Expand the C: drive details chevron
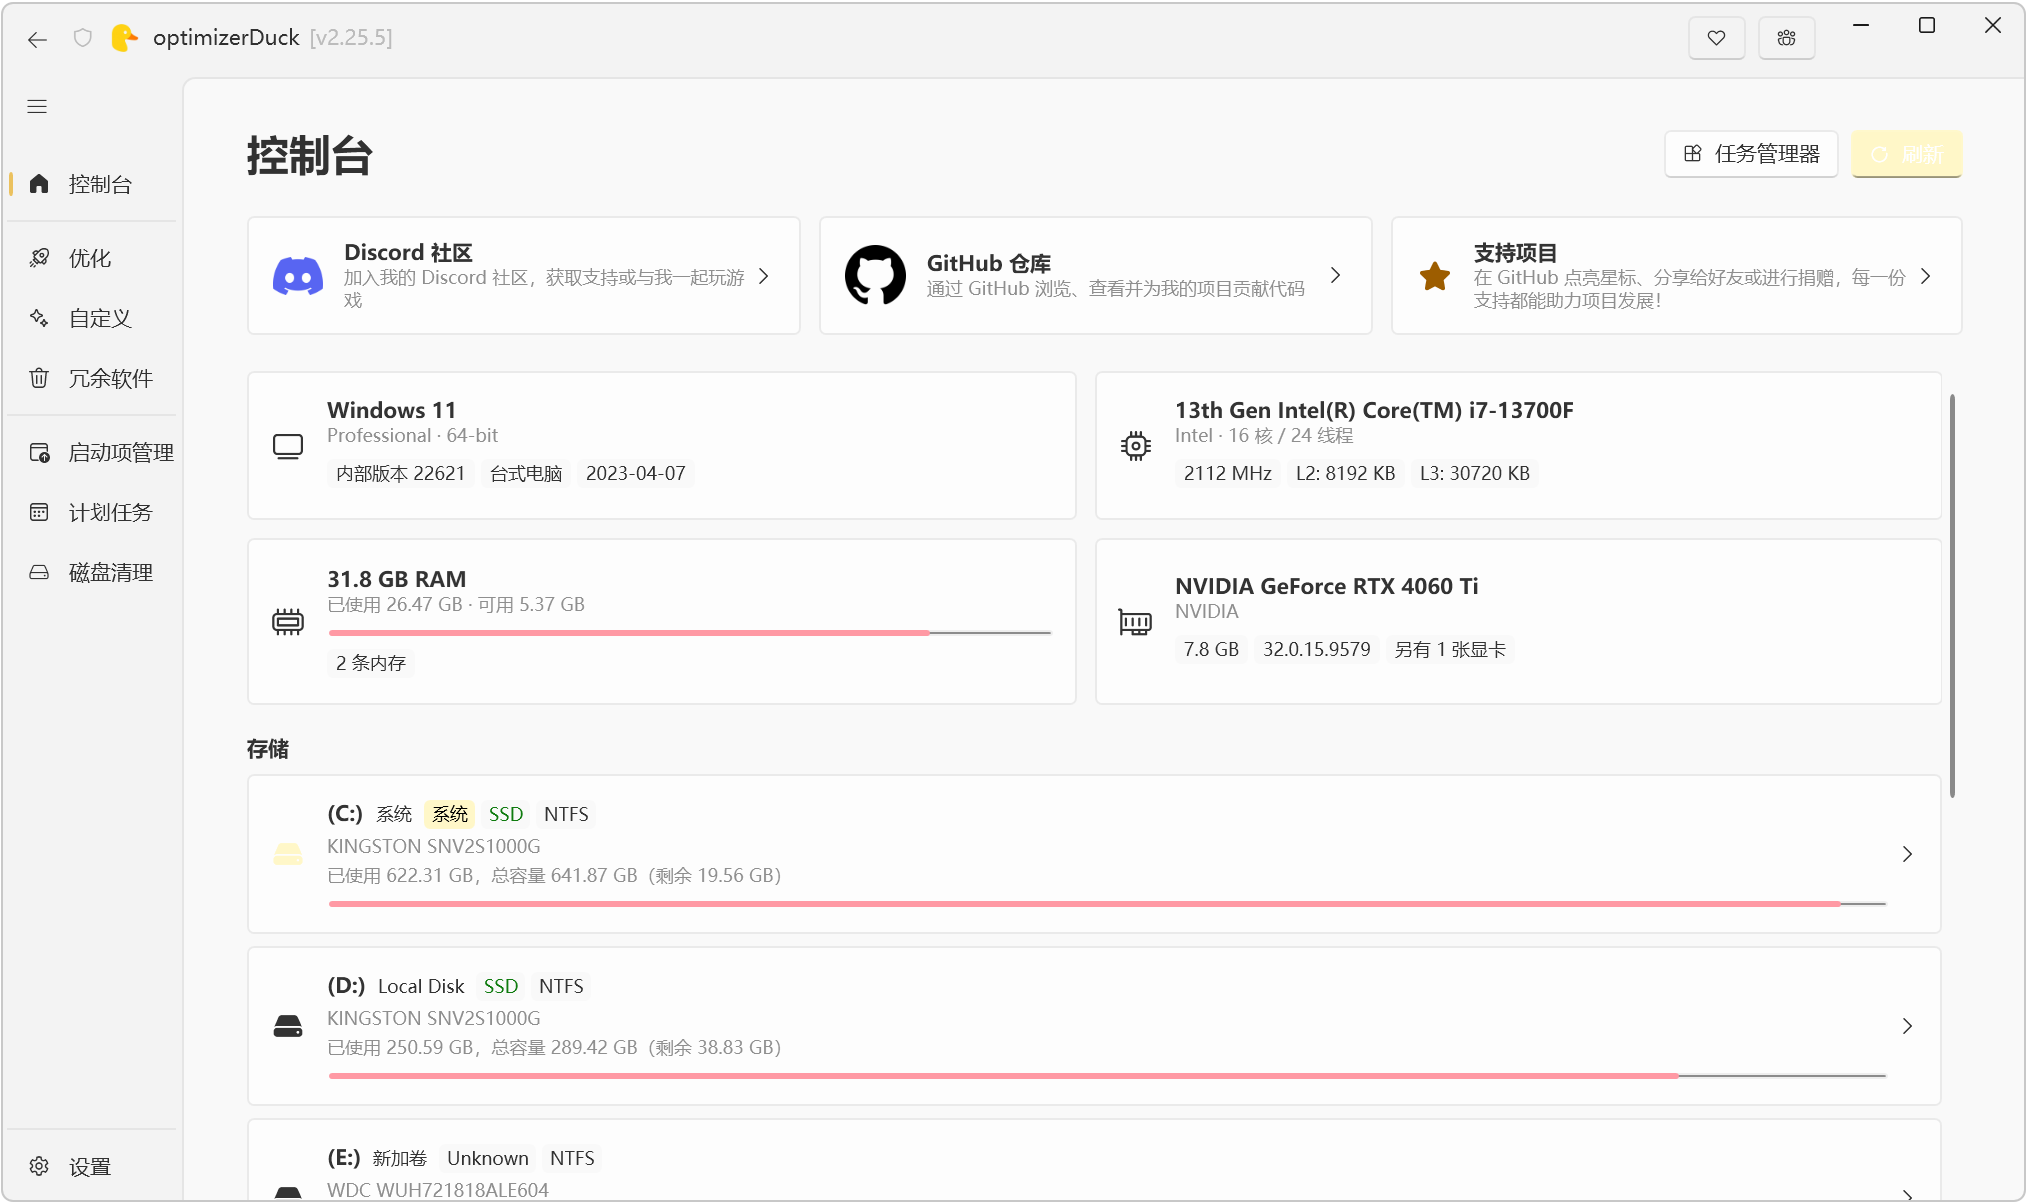Screen dimensions: 2028x1204 click(1907, 854)
